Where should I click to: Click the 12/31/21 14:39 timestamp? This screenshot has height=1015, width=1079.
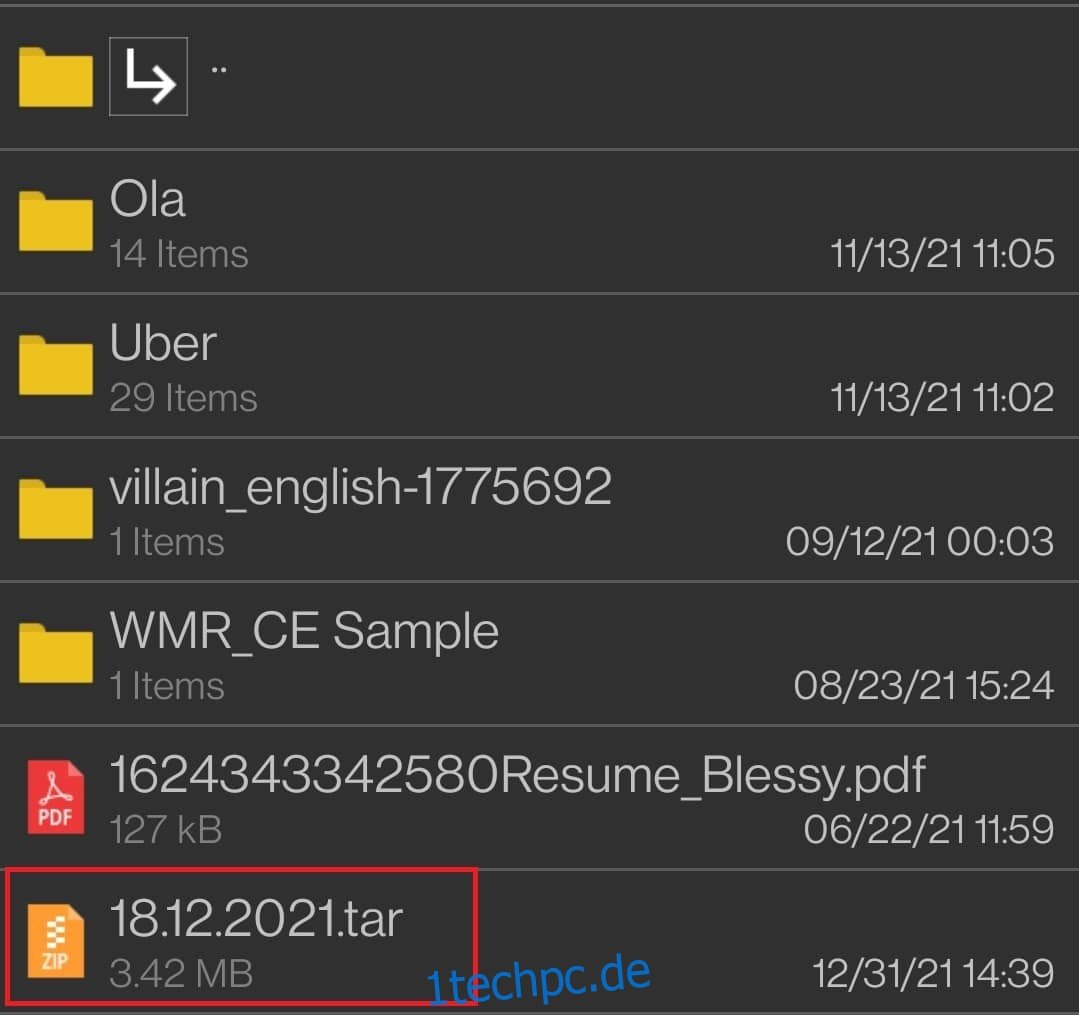[933, 973]
